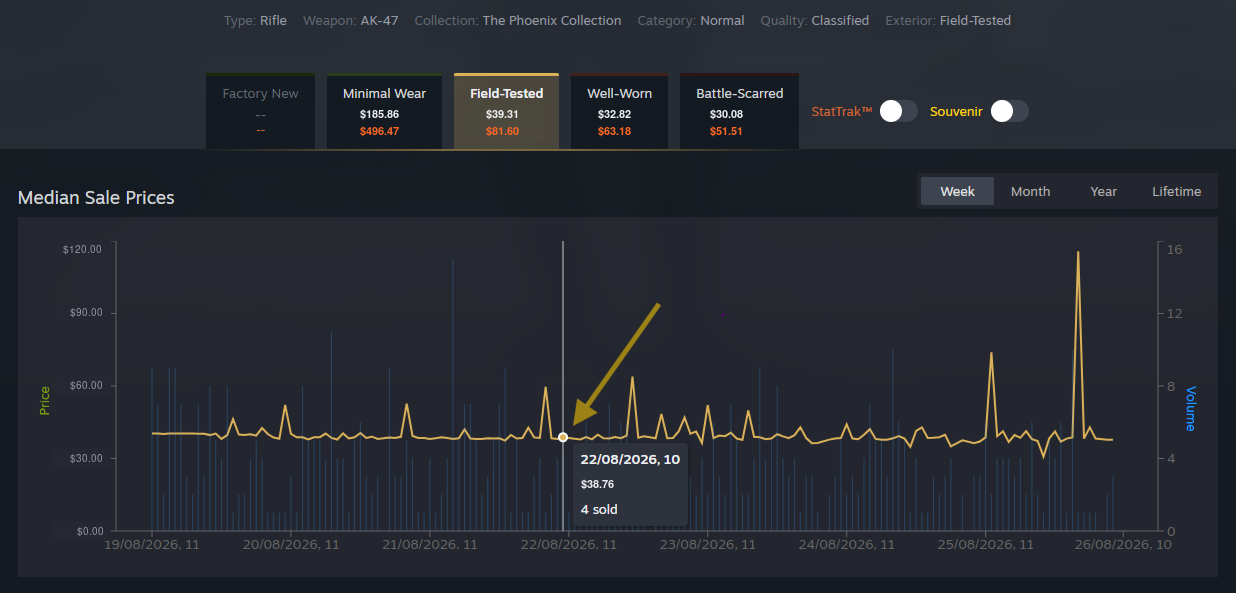Select the Minimal Wear exterior tab
This screenshot has height=593, width=1236.
coord(384,111)
